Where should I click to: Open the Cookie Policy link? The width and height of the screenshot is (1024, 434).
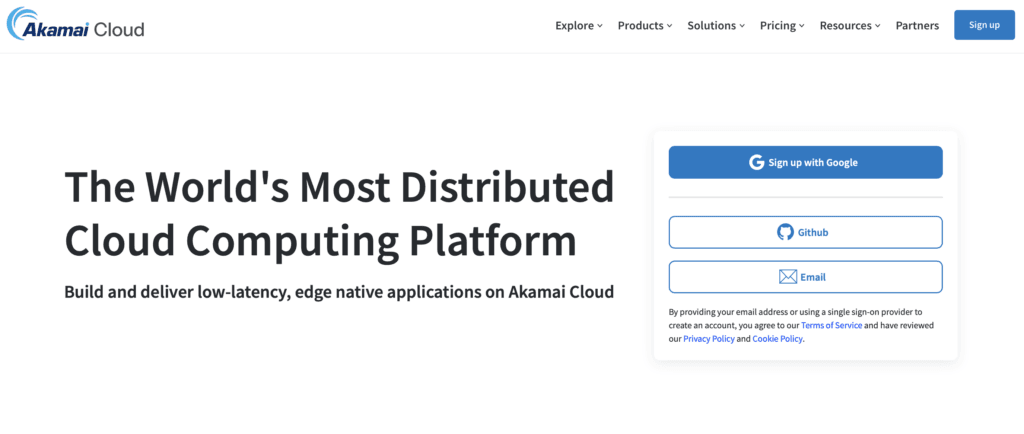point(778,339)
